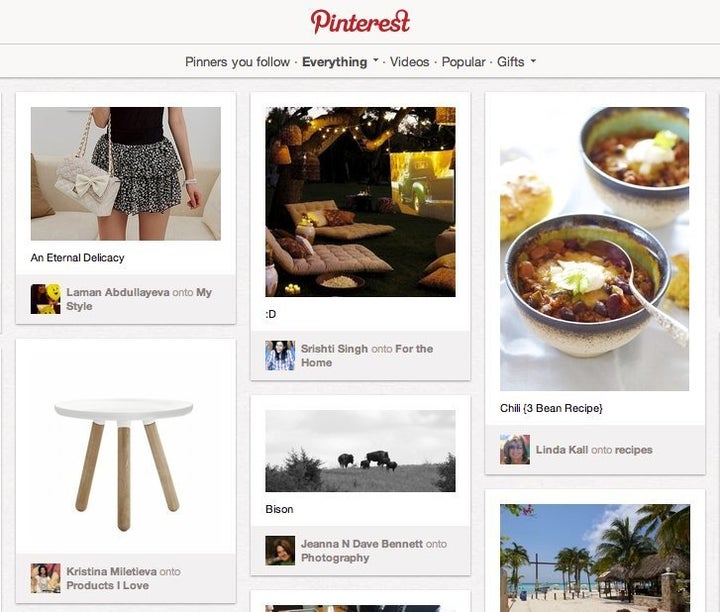Open the My Style board link

[x=139, y=299]
